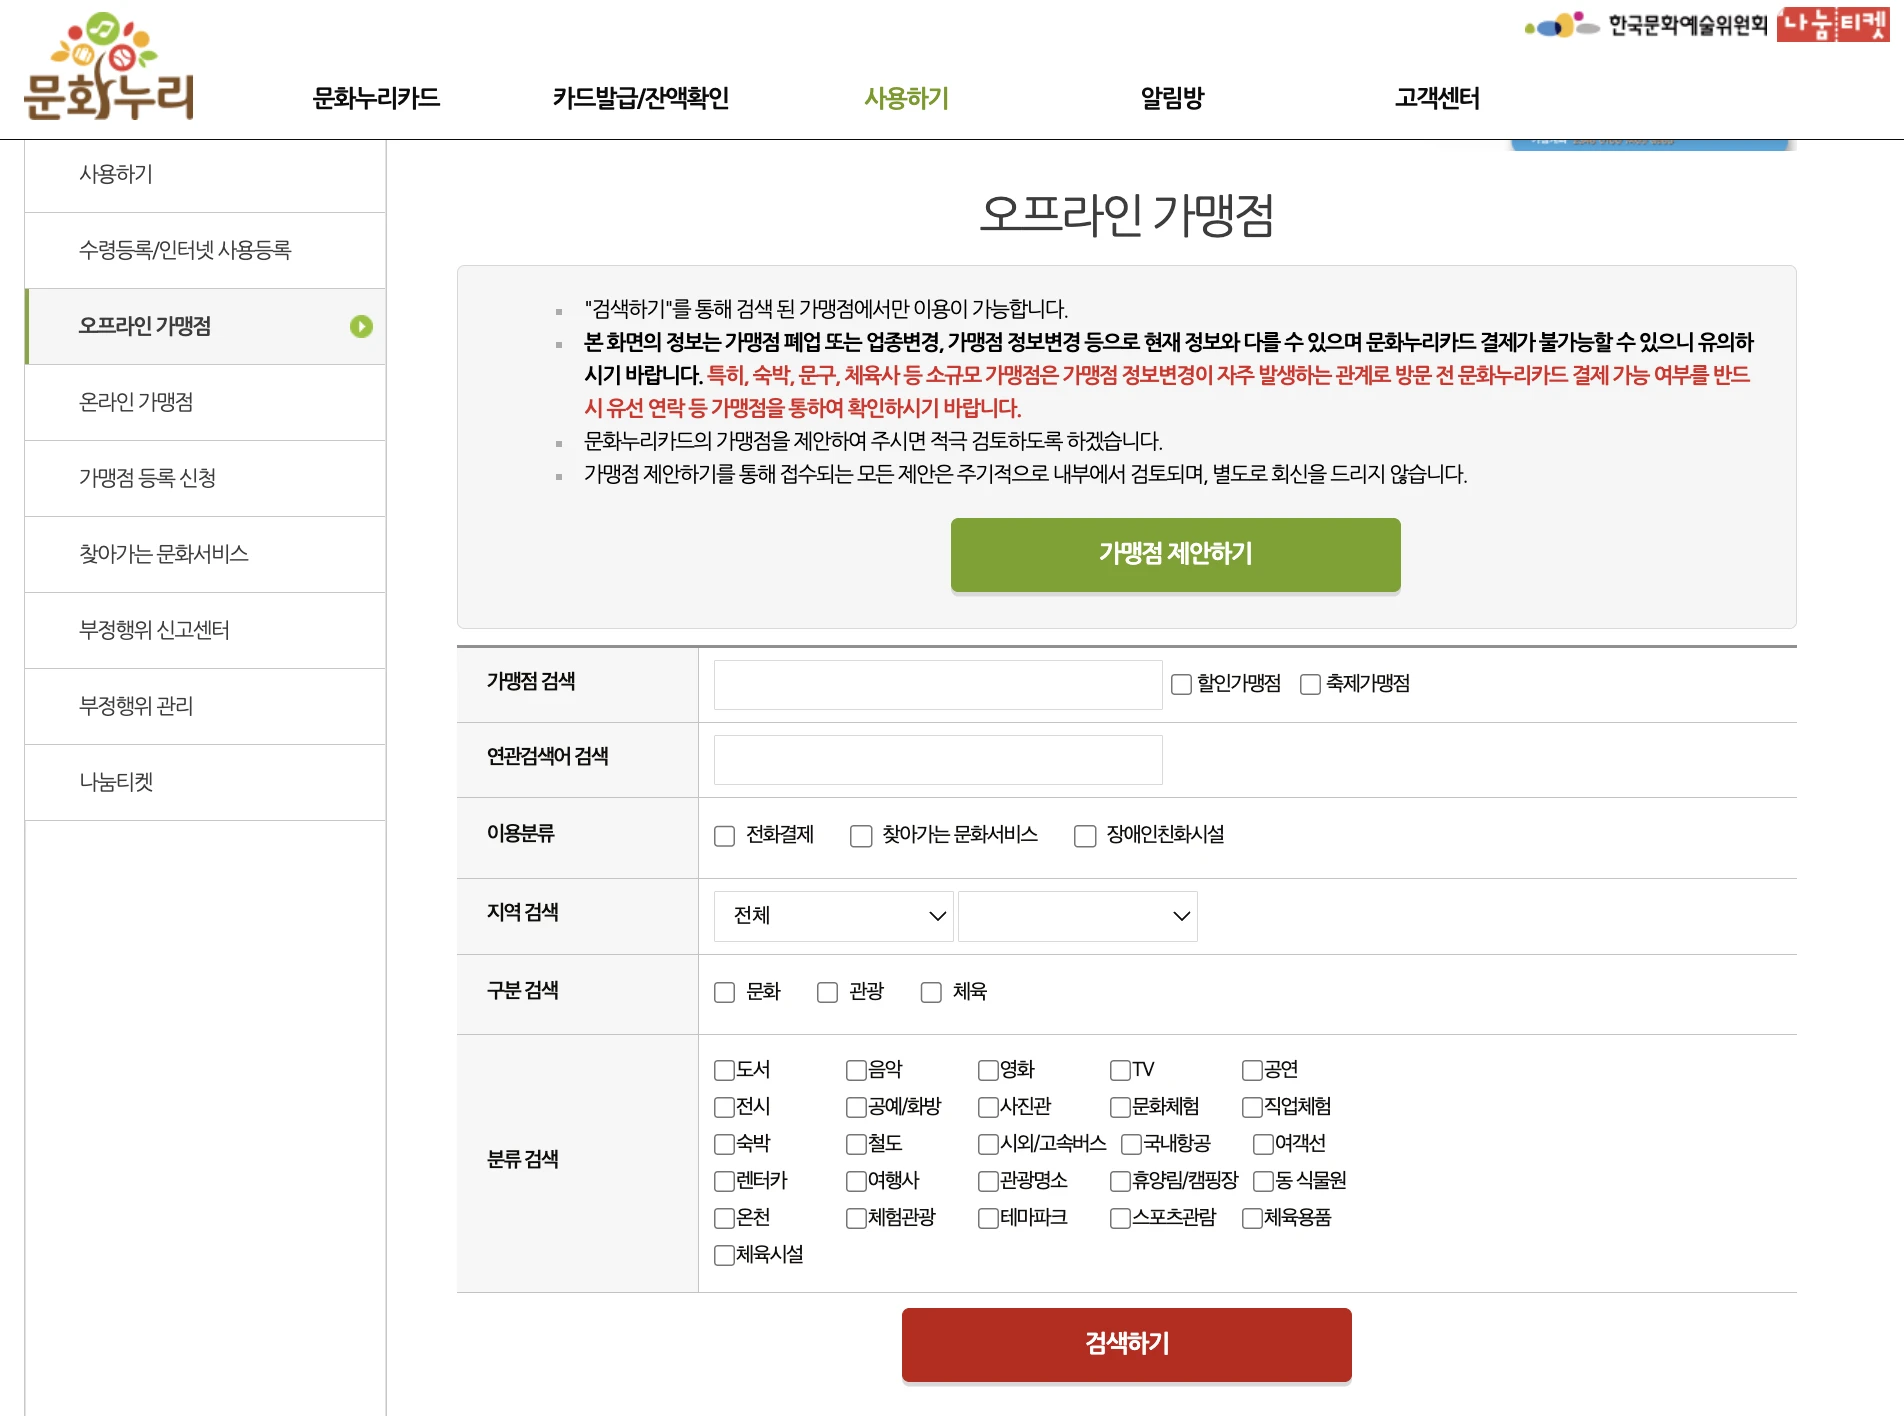
Task: Go to 카드발급/잔액확인 menu
Action: click(640, 98)
